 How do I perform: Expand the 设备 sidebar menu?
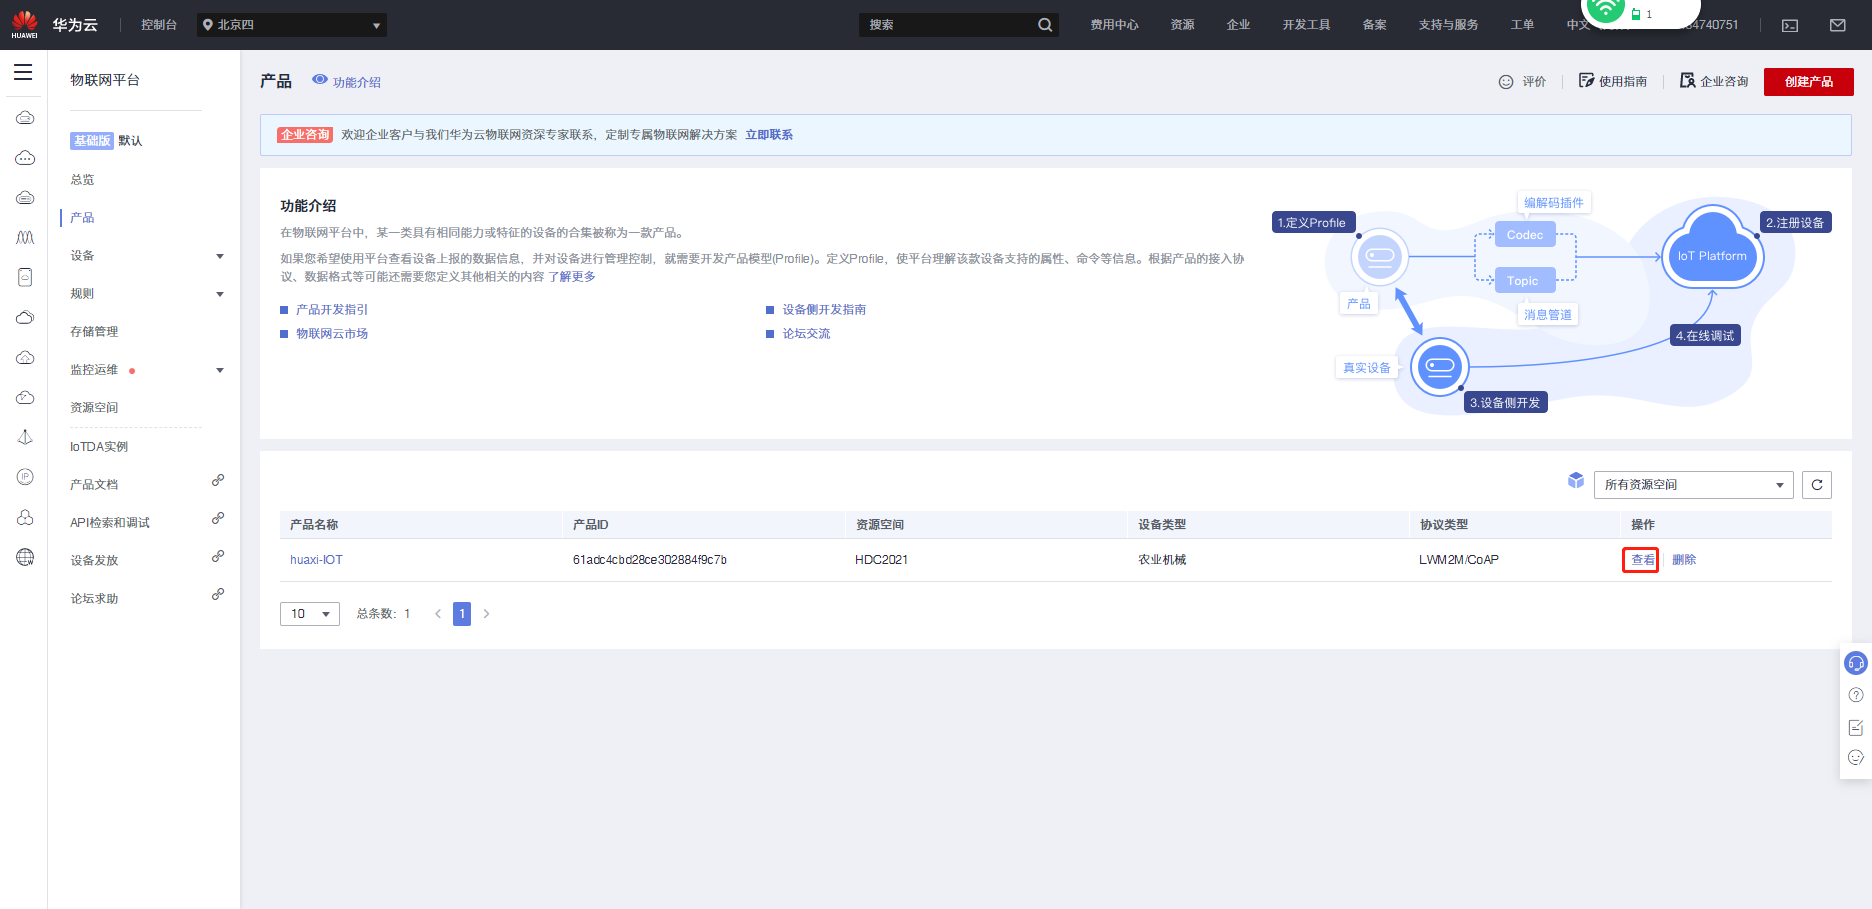pyautogui.click(x=220, y=256)
